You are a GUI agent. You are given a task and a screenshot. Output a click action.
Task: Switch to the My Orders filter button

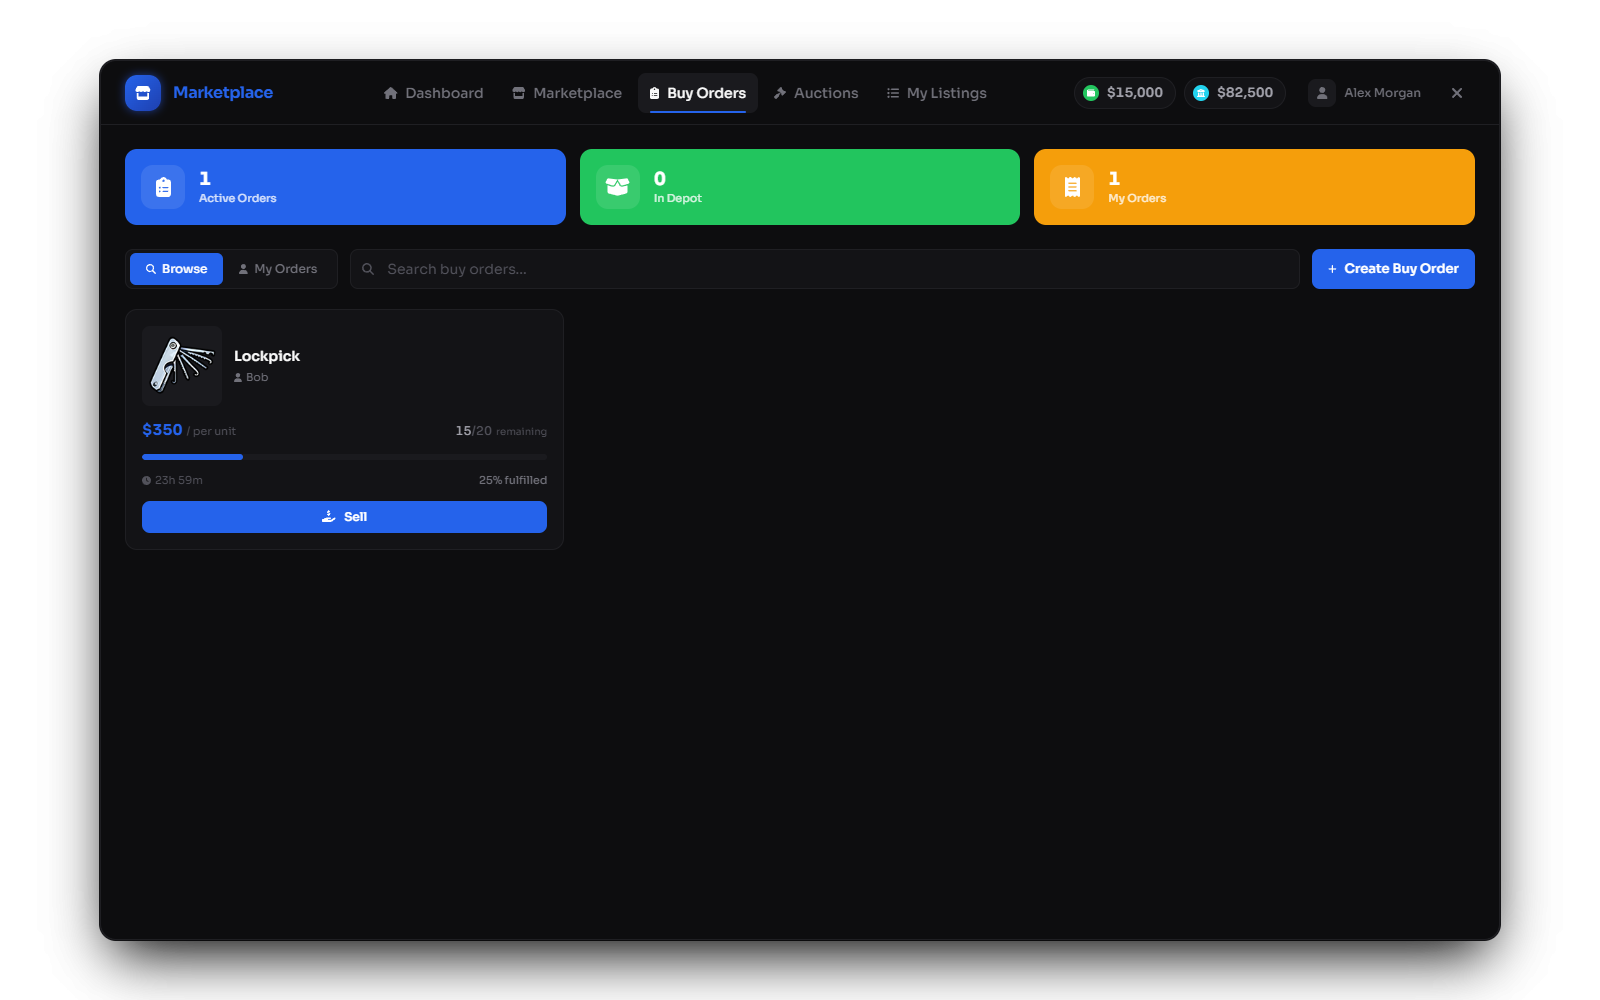(x=278, y=269)
